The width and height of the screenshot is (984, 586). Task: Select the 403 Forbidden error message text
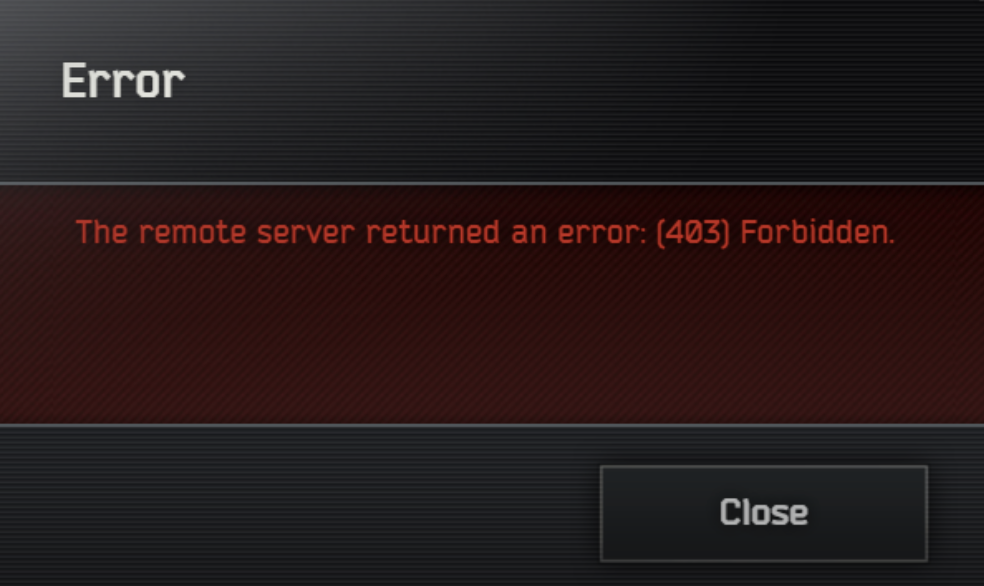484,233
